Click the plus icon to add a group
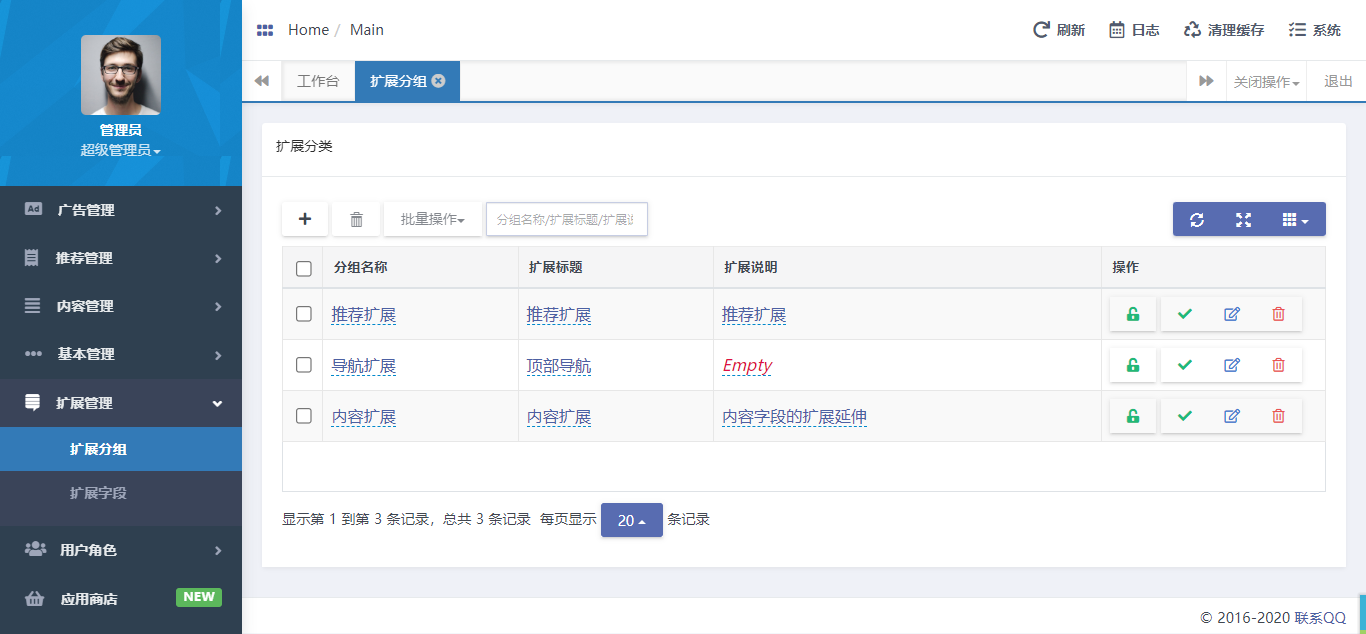 click(x=305, y=219)
